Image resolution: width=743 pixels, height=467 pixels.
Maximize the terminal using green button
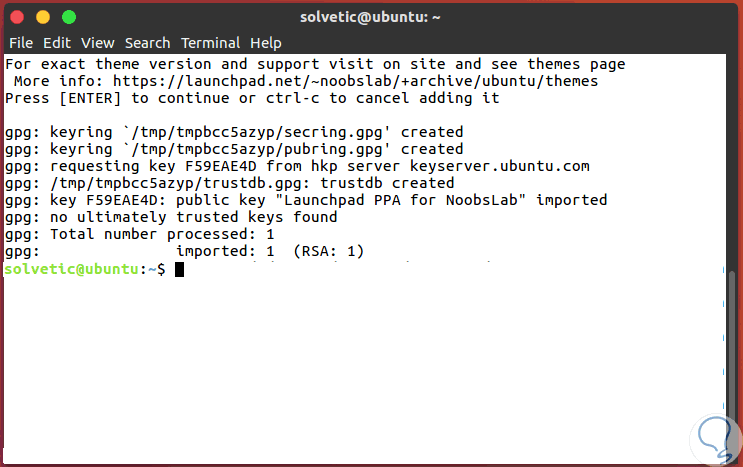[68, 17]
